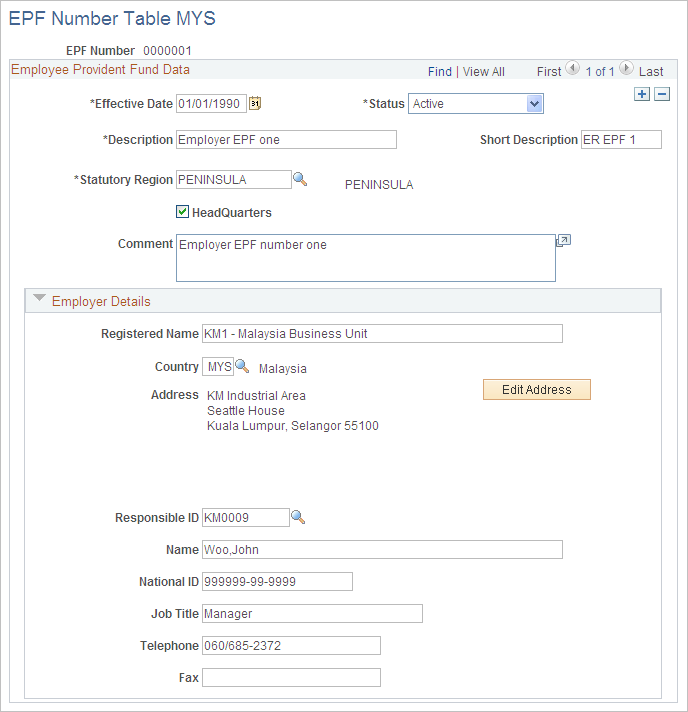
Task: Select the address line 'Seattle House'
Action: [x=246, y=410]
